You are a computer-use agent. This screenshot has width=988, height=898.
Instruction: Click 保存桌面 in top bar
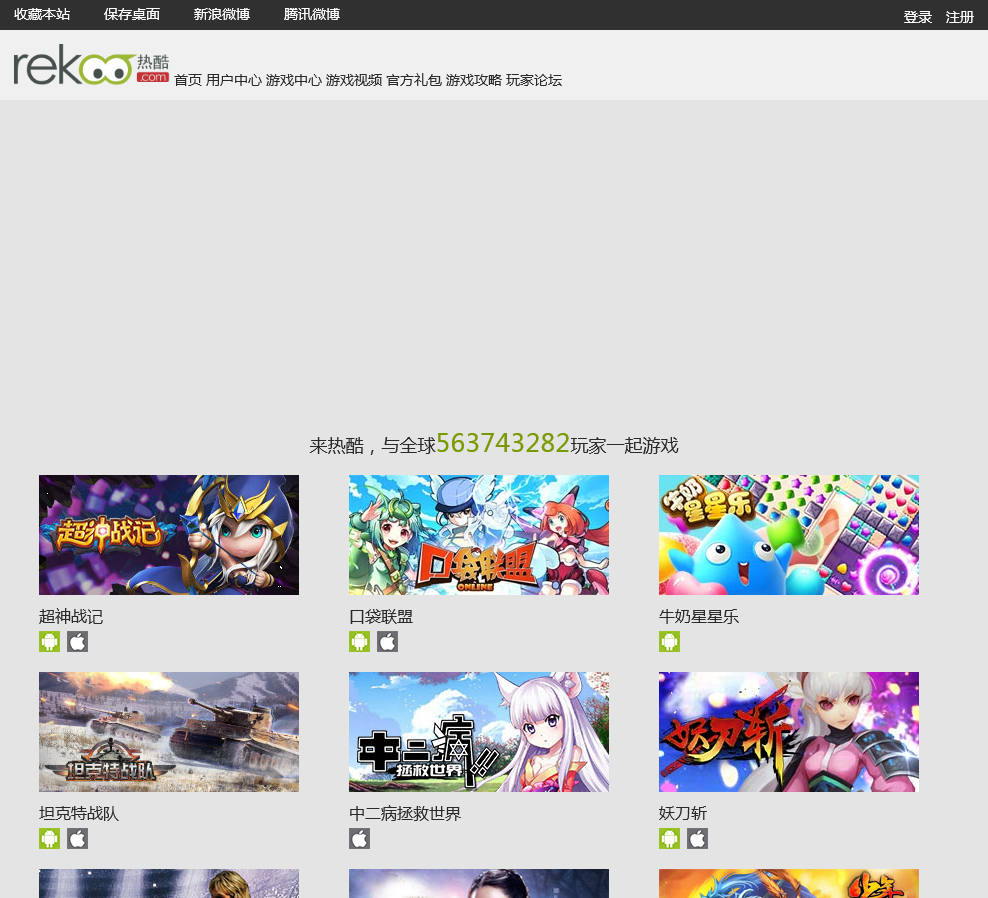point(132,14)
